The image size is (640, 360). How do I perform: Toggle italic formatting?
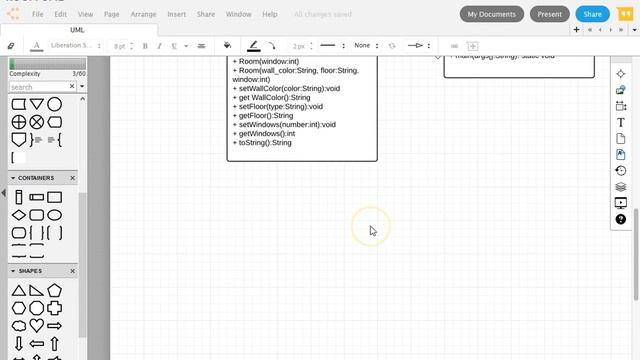tap(160, 46)
